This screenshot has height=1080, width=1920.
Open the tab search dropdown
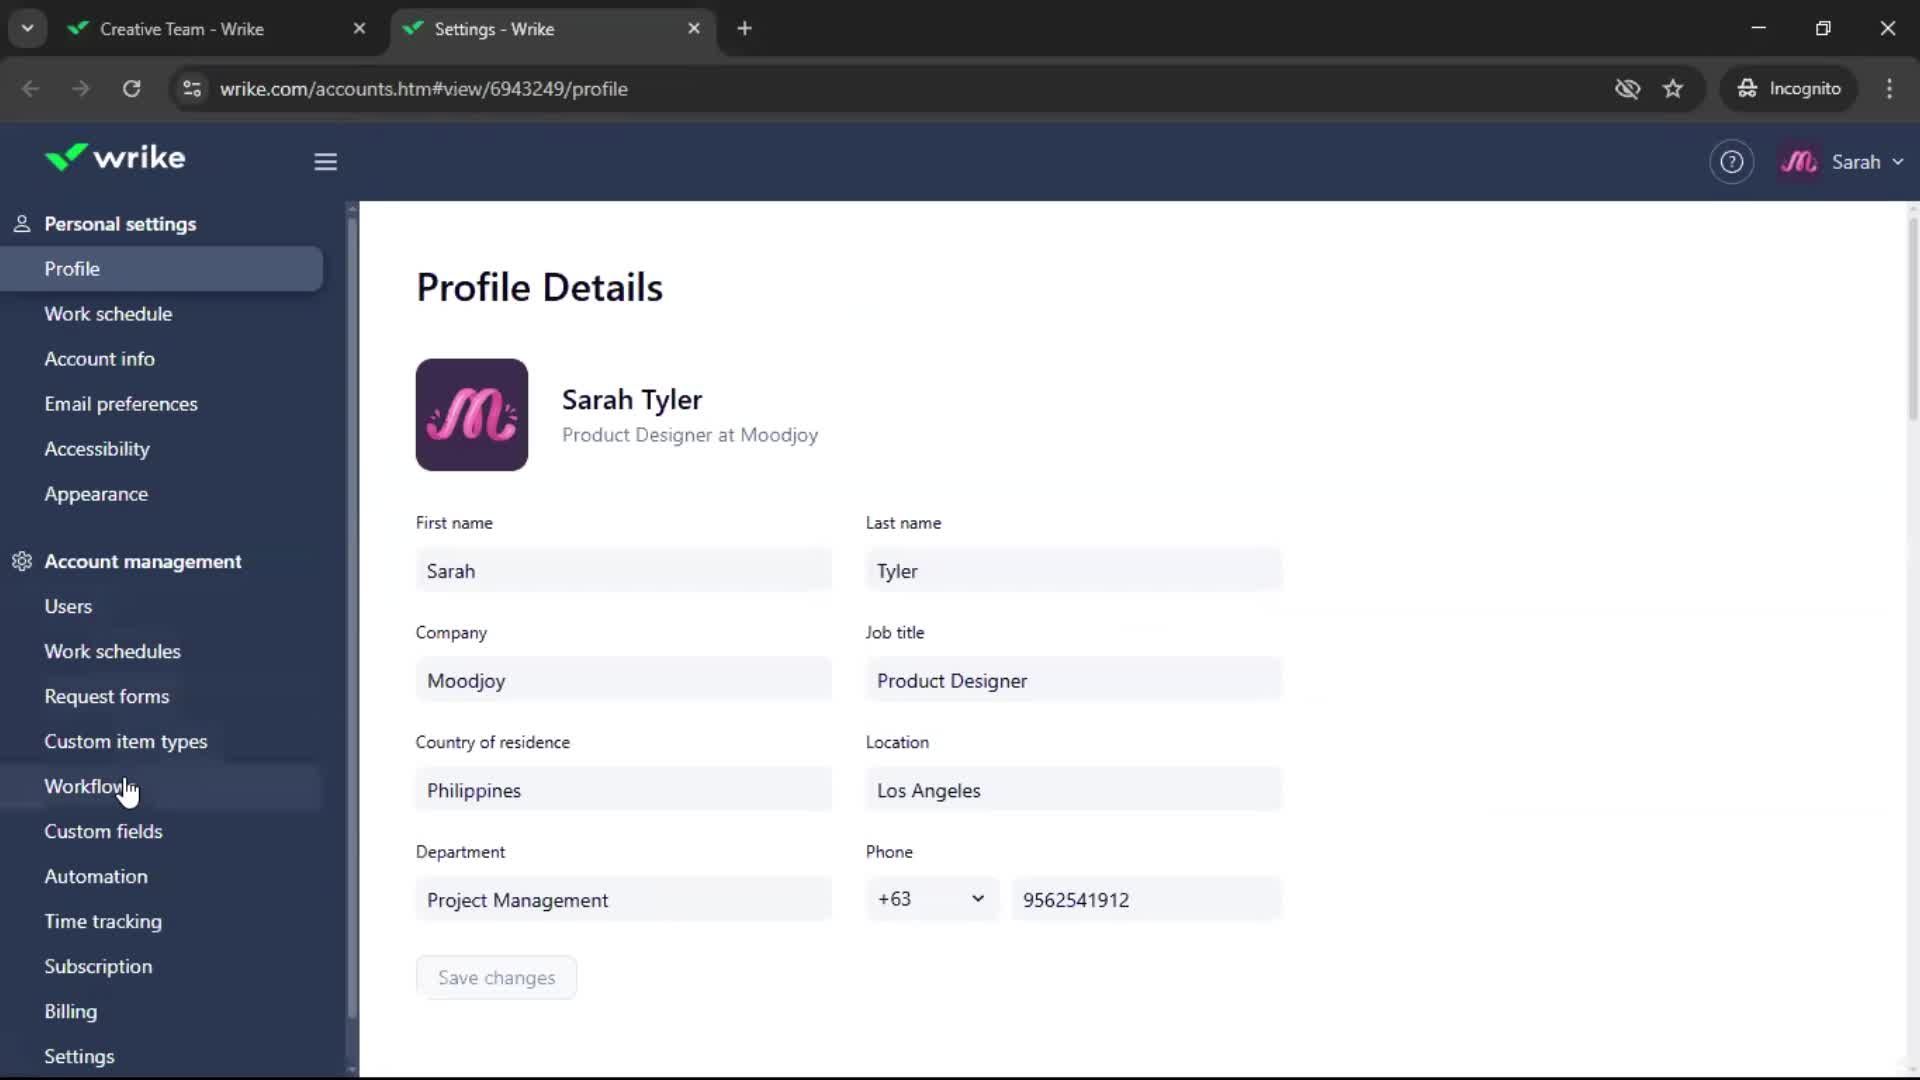click(x=28, y=29)
